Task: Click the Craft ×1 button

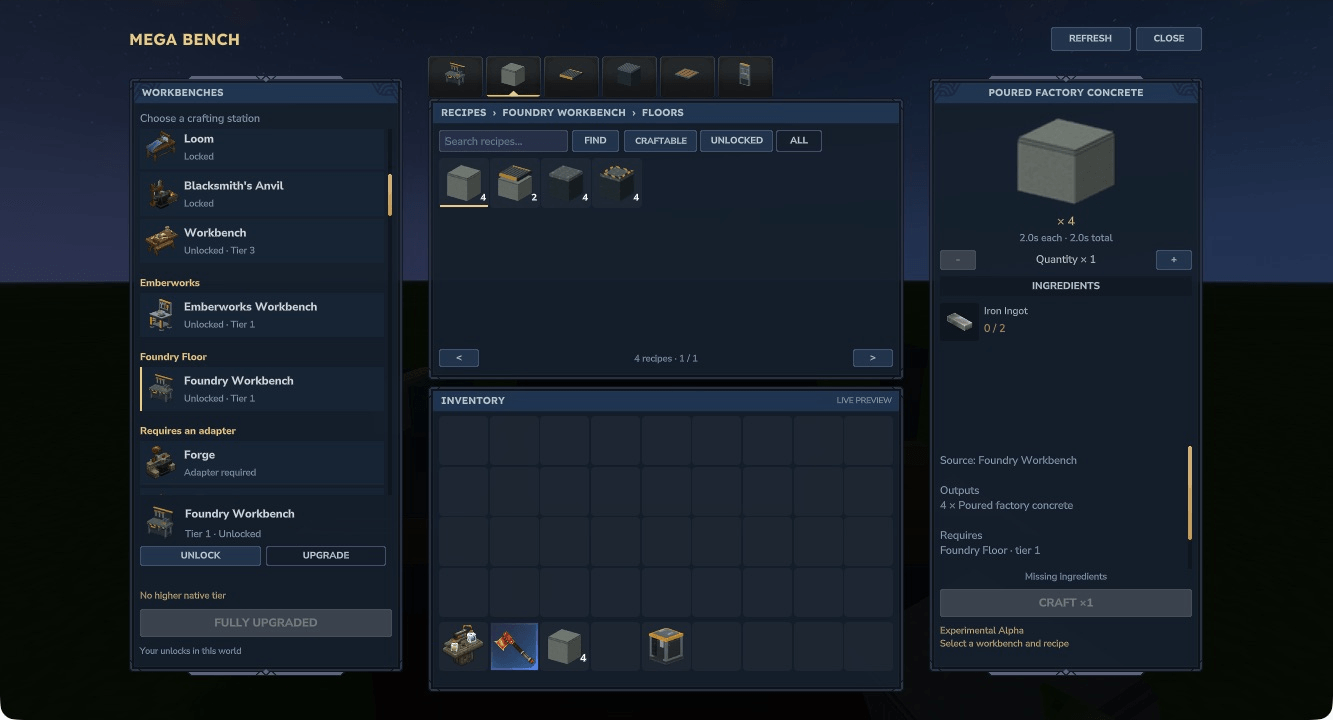Action: point(1066,603)
